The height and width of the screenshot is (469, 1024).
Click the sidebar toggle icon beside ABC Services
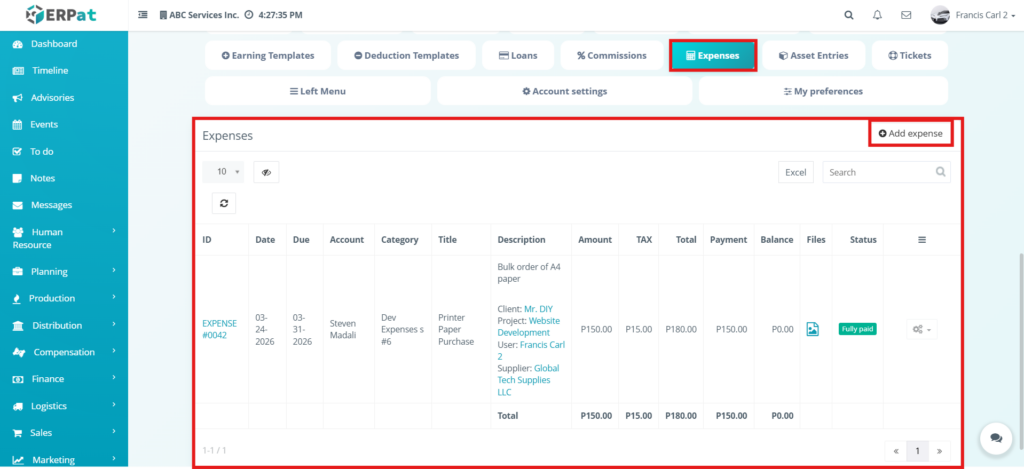[x=142, y=15]
